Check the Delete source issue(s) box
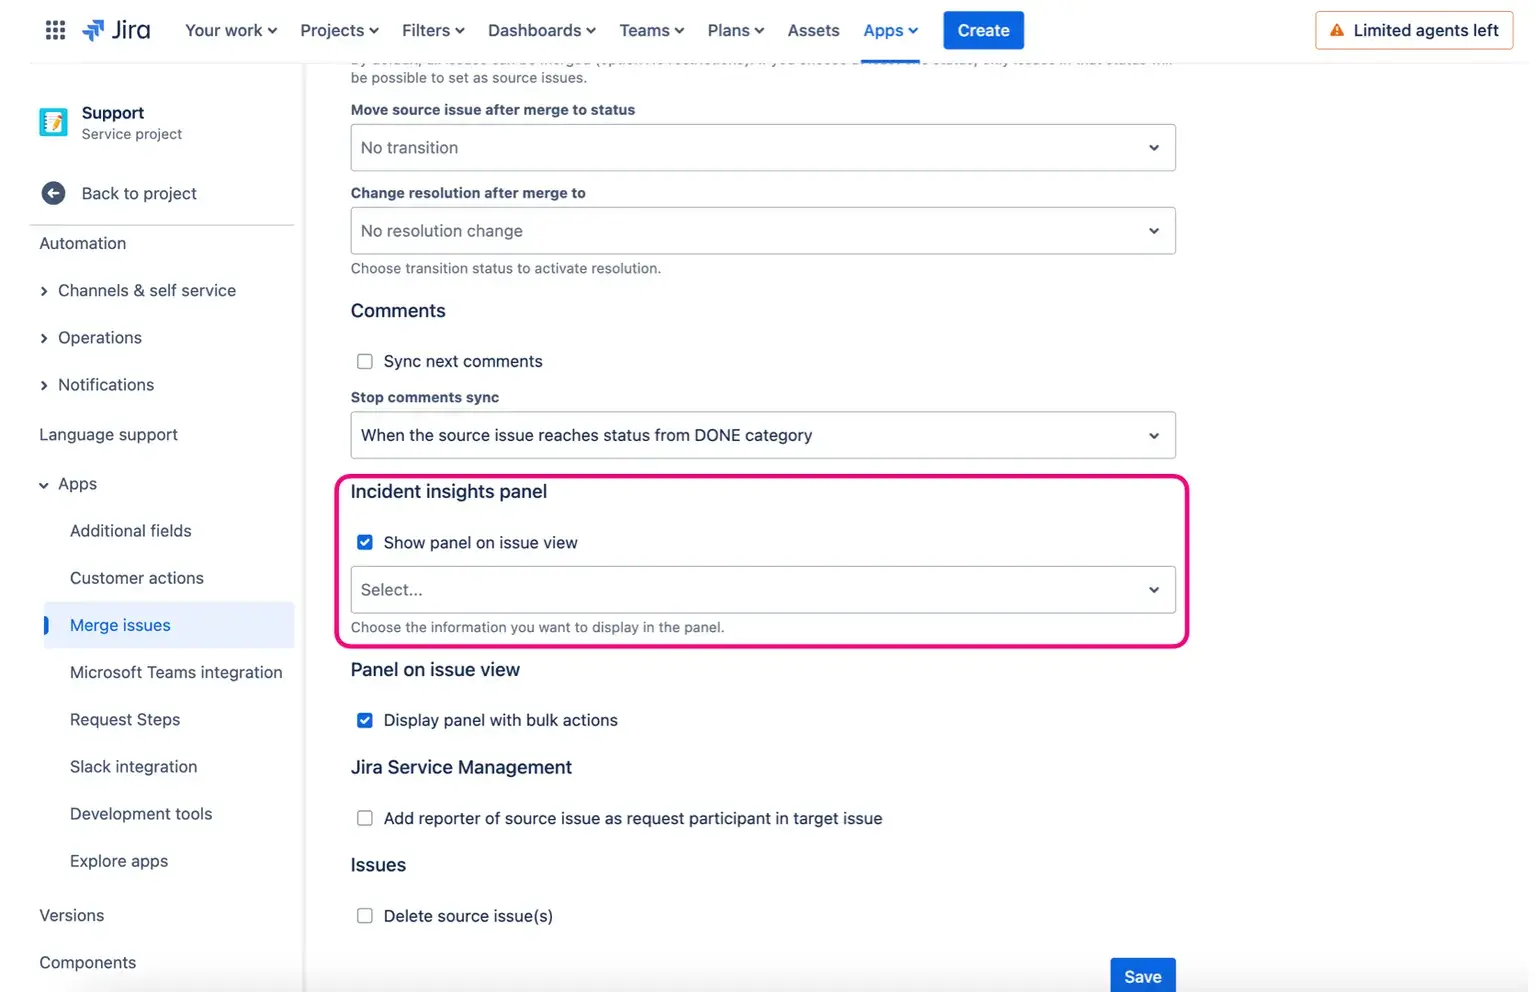 coord(365,916)
